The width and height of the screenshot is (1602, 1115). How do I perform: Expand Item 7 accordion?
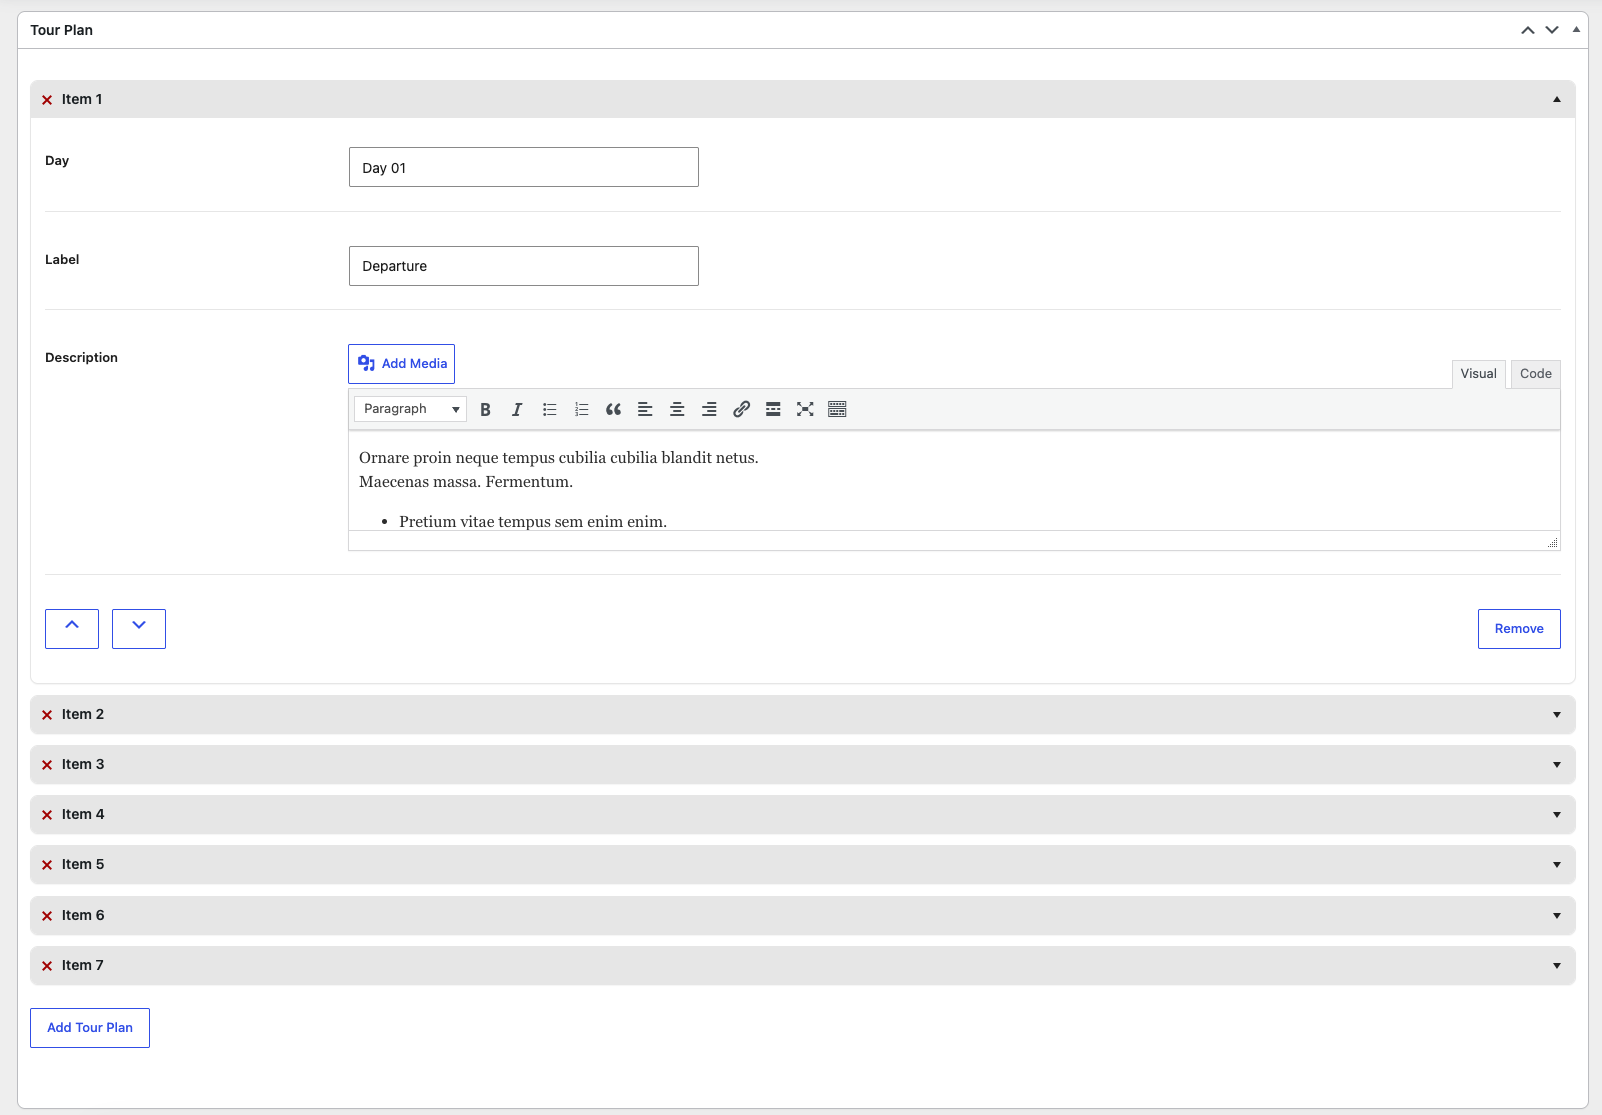pos(1557,966)
